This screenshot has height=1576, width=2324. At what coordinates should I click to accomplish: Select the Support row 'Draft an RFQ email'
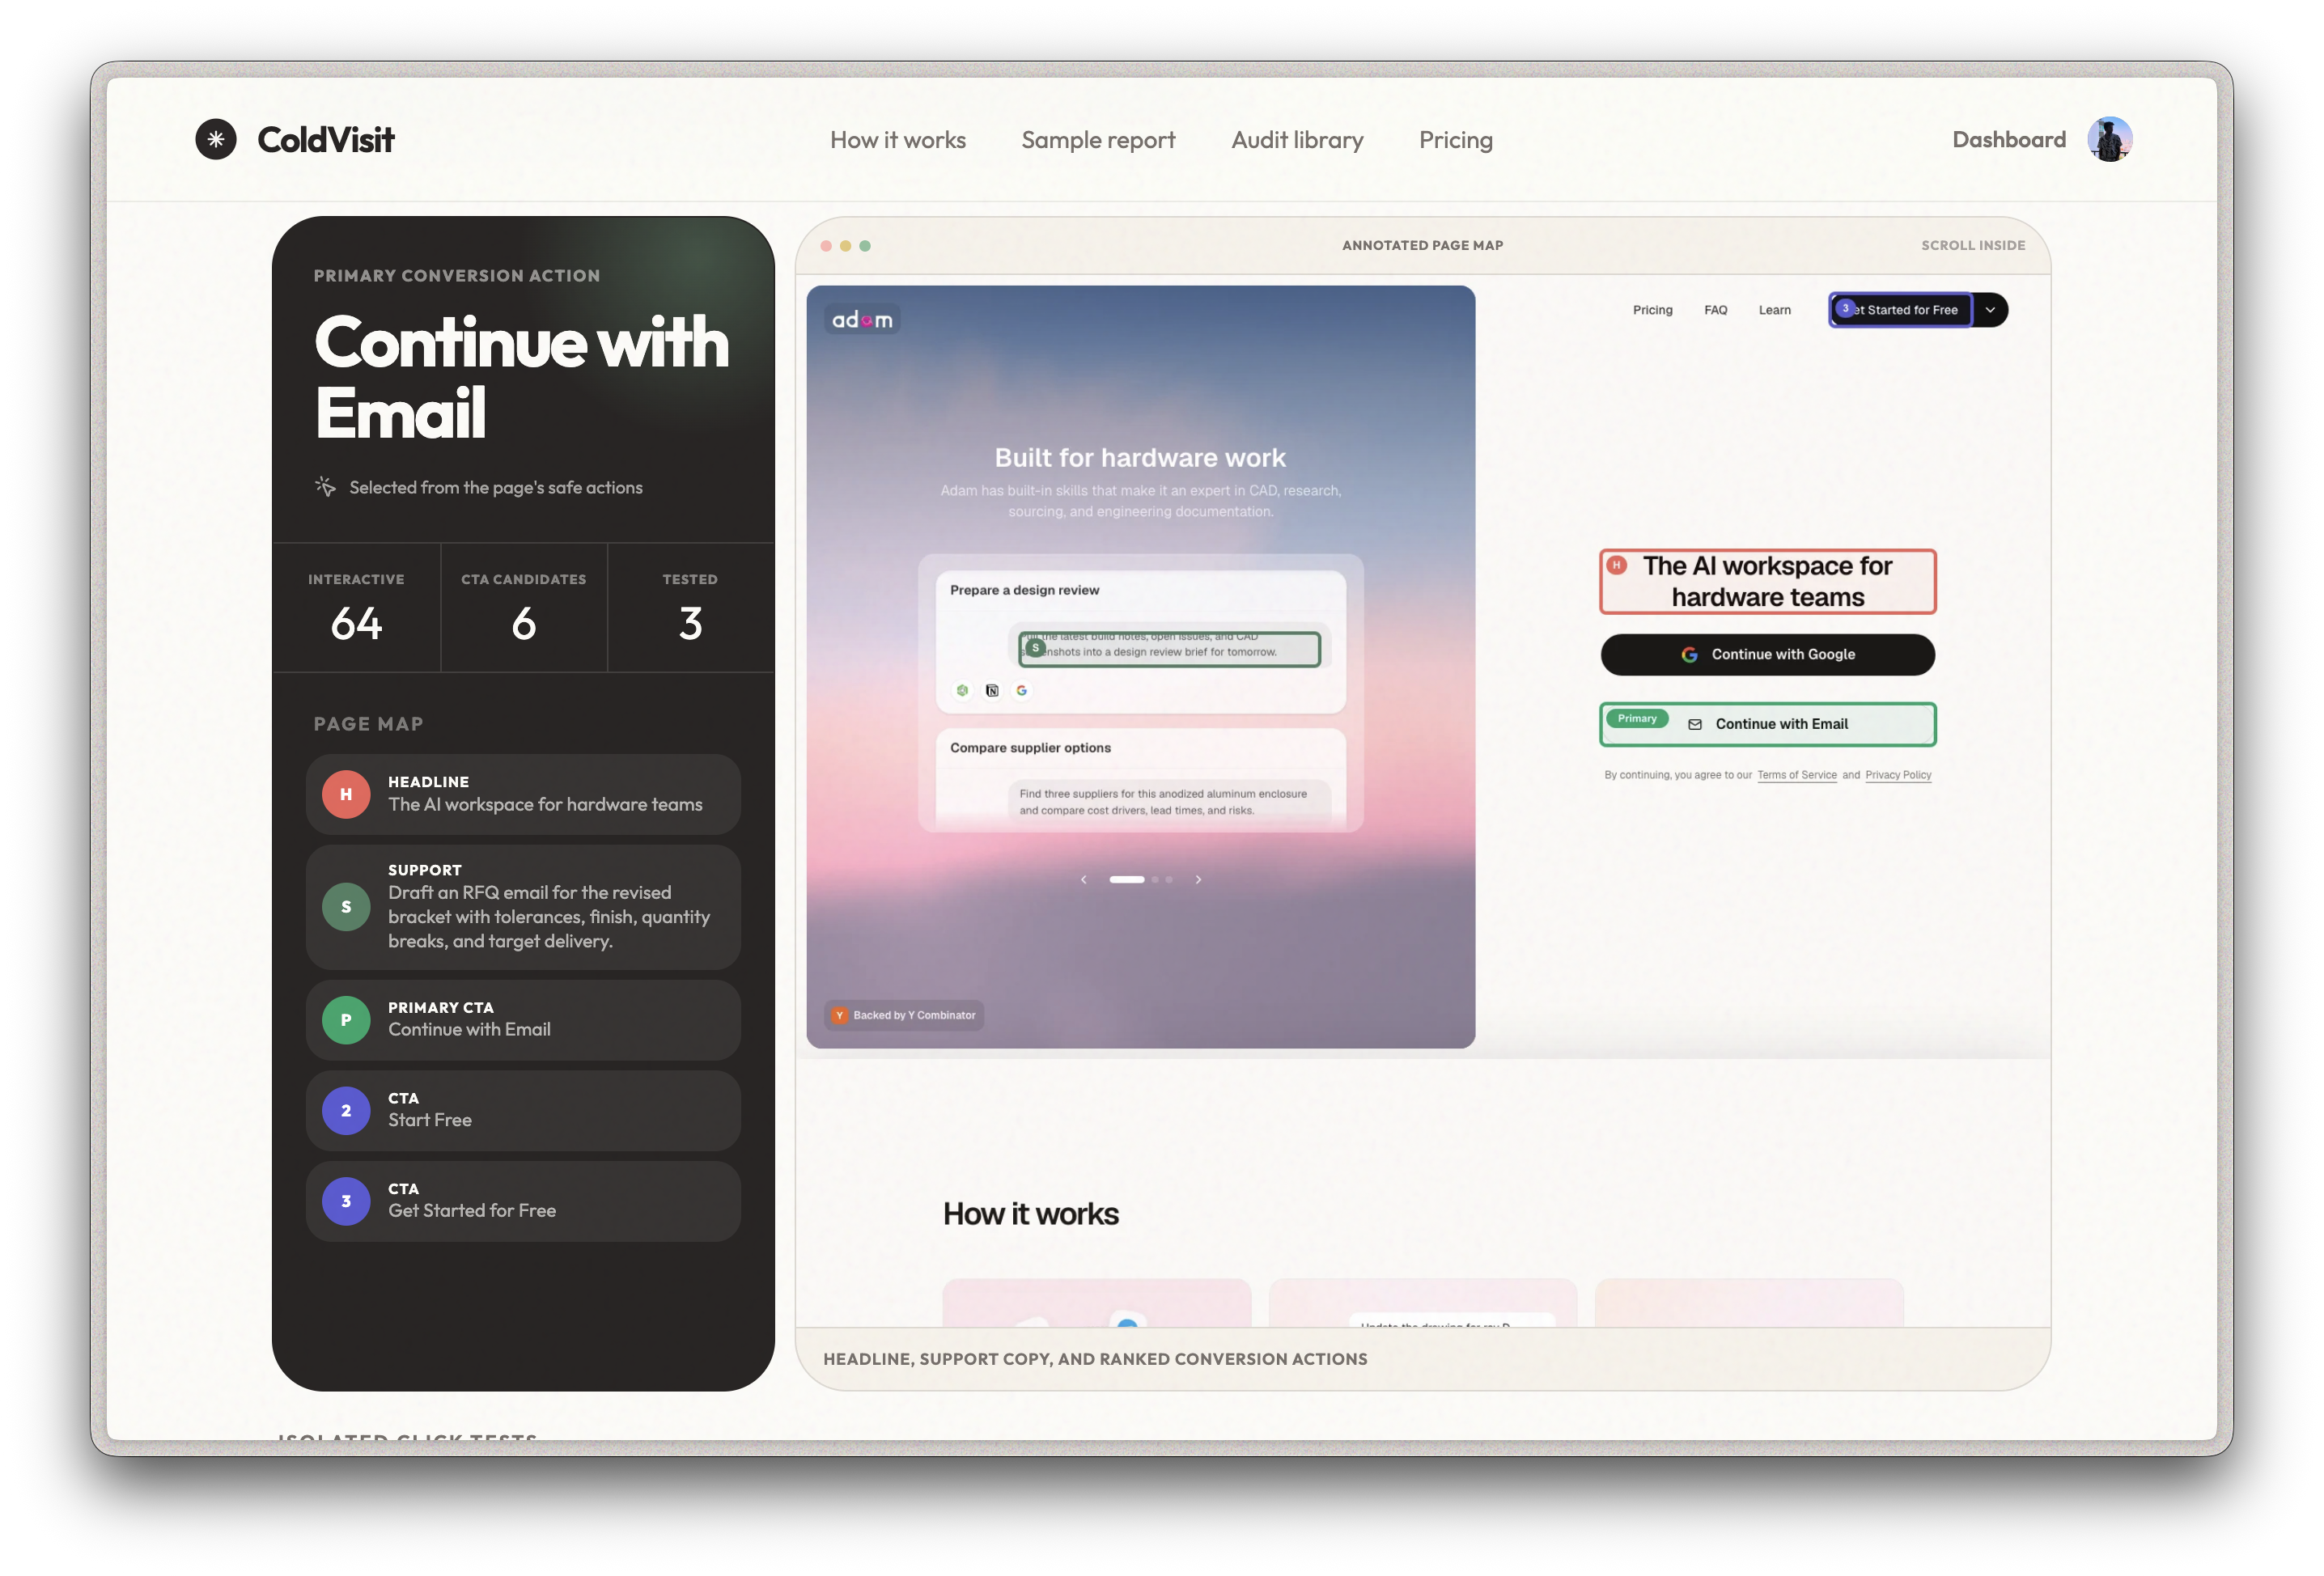523,906
